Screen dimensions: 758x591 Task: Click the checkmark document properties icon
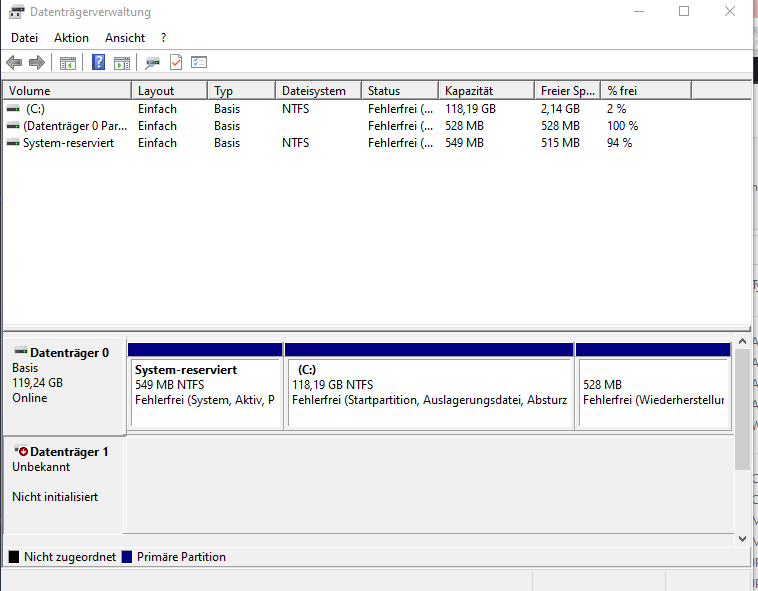pos(176,62)
